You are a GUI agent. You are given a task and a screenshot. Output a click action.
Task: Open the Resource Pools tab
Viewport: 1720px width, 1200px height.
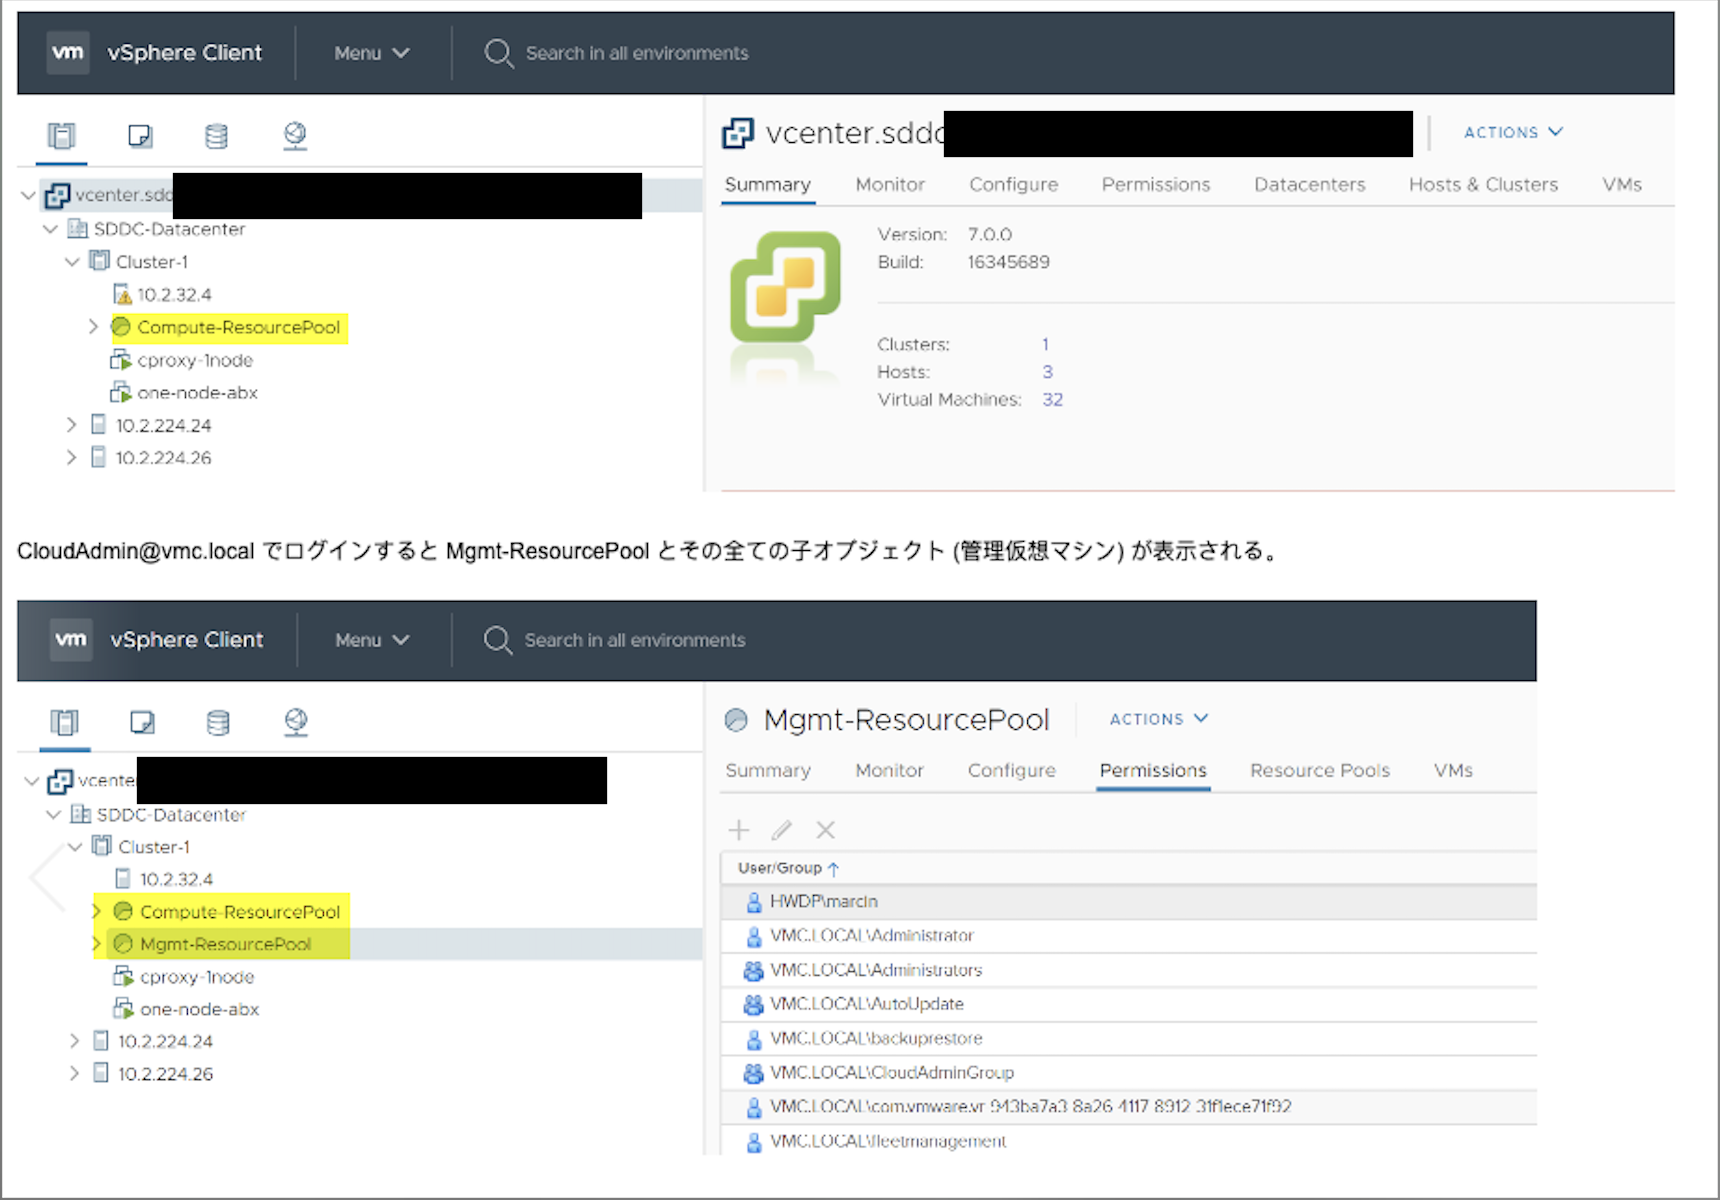point(1319,771)
